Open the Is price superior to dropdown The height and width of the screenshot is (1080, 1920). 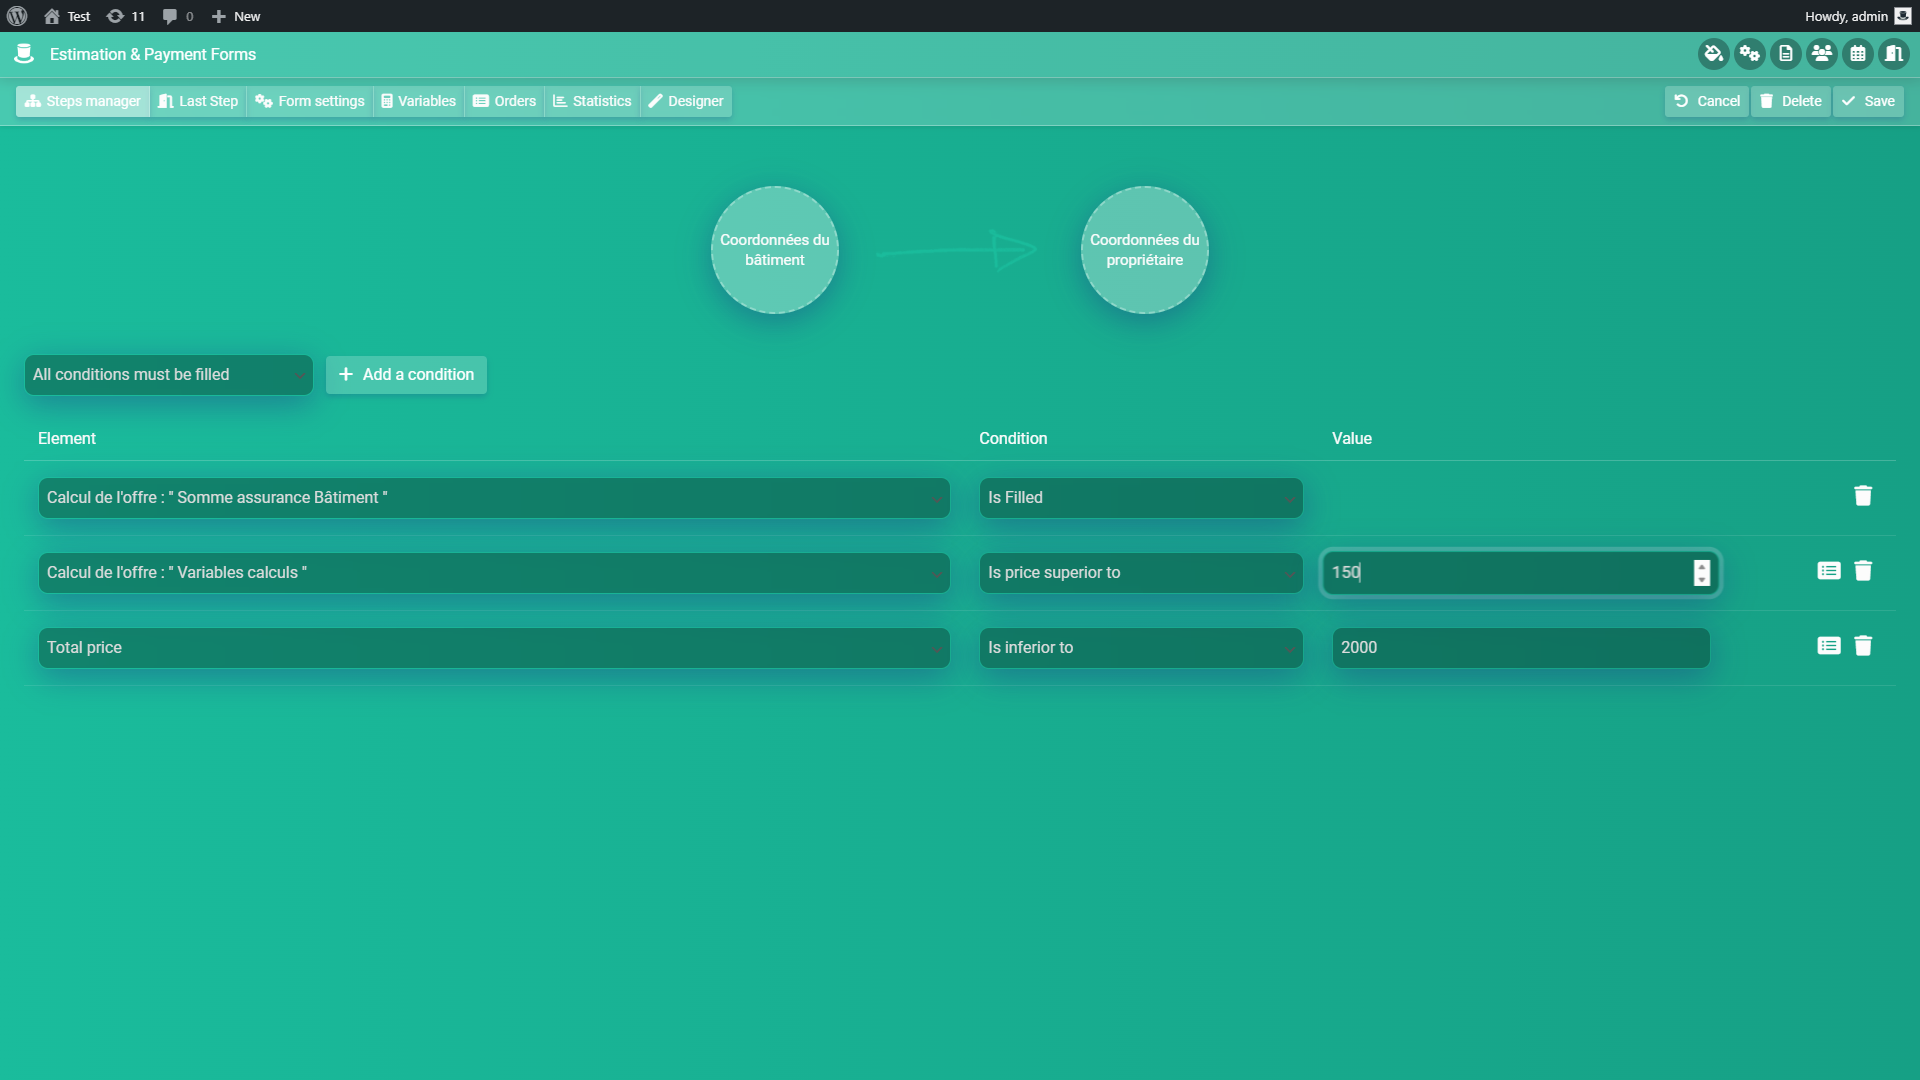click(1140, 573)
